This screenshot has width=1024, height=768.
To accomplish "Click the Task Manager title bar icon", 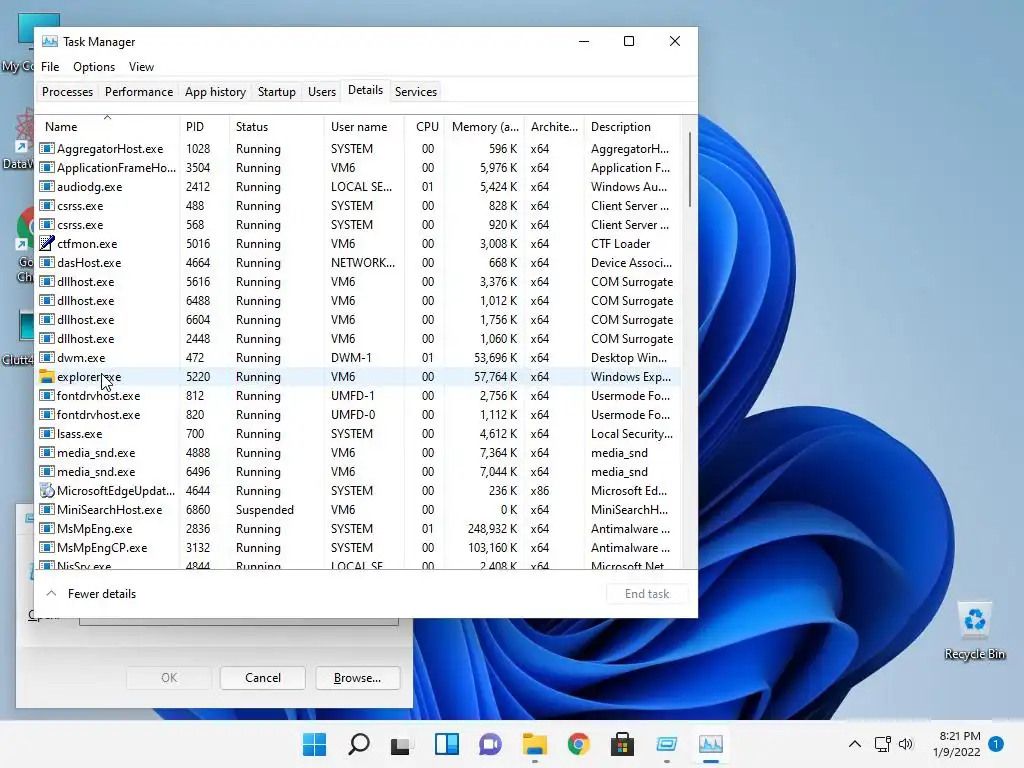I will tap(50, 41).
